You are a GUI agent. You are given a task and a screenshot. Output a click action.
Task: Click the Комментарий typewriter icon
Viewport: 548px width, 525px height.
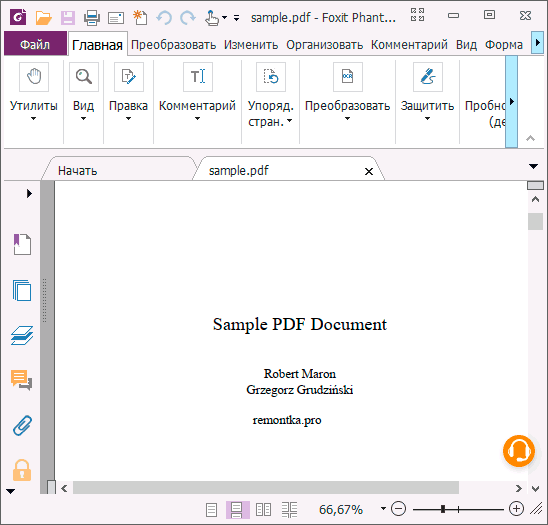198,77
